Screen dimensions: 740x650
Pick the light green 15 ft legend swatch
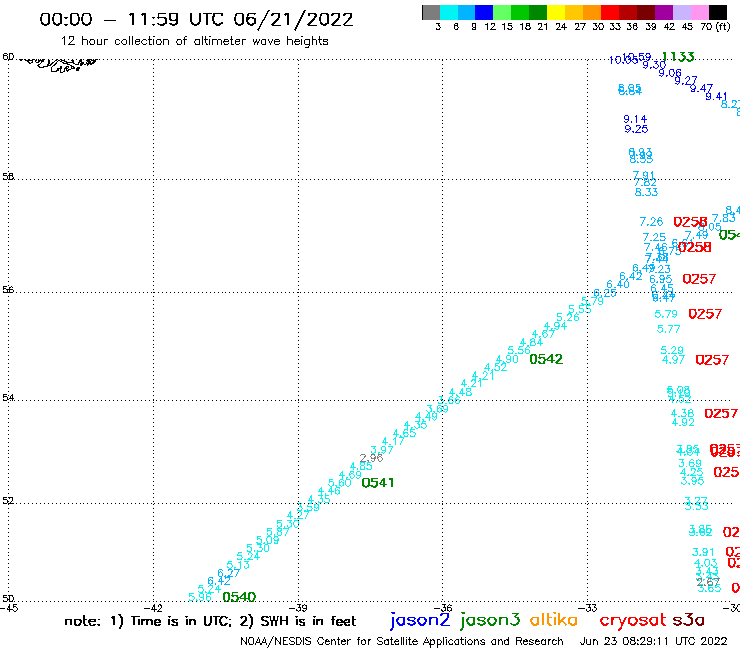[502, 12]
